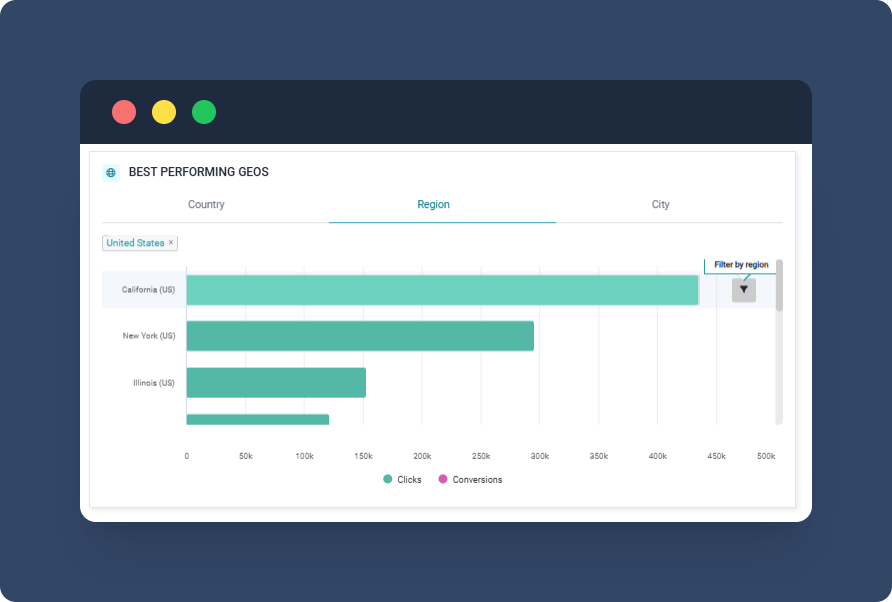The height and width of the screenshot is (602, 892).
Task: Click the New York (US) row label
Action: 149,336
